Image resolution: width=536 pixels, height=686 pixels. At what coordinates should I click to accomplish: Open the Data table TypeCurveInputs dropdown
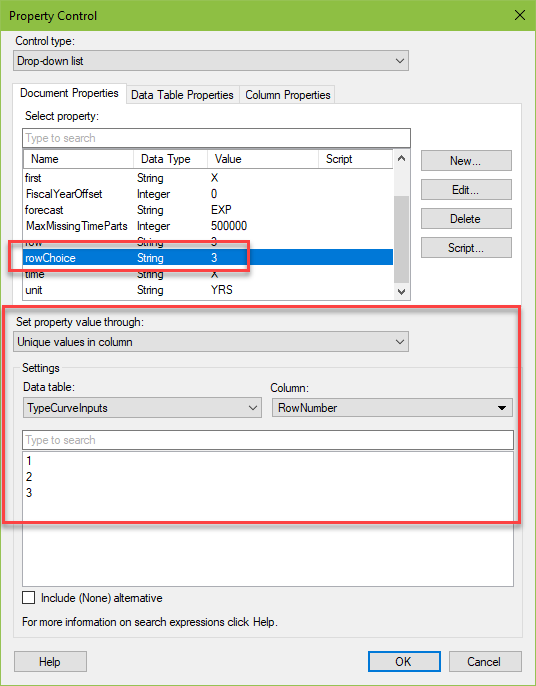point(142,408)
